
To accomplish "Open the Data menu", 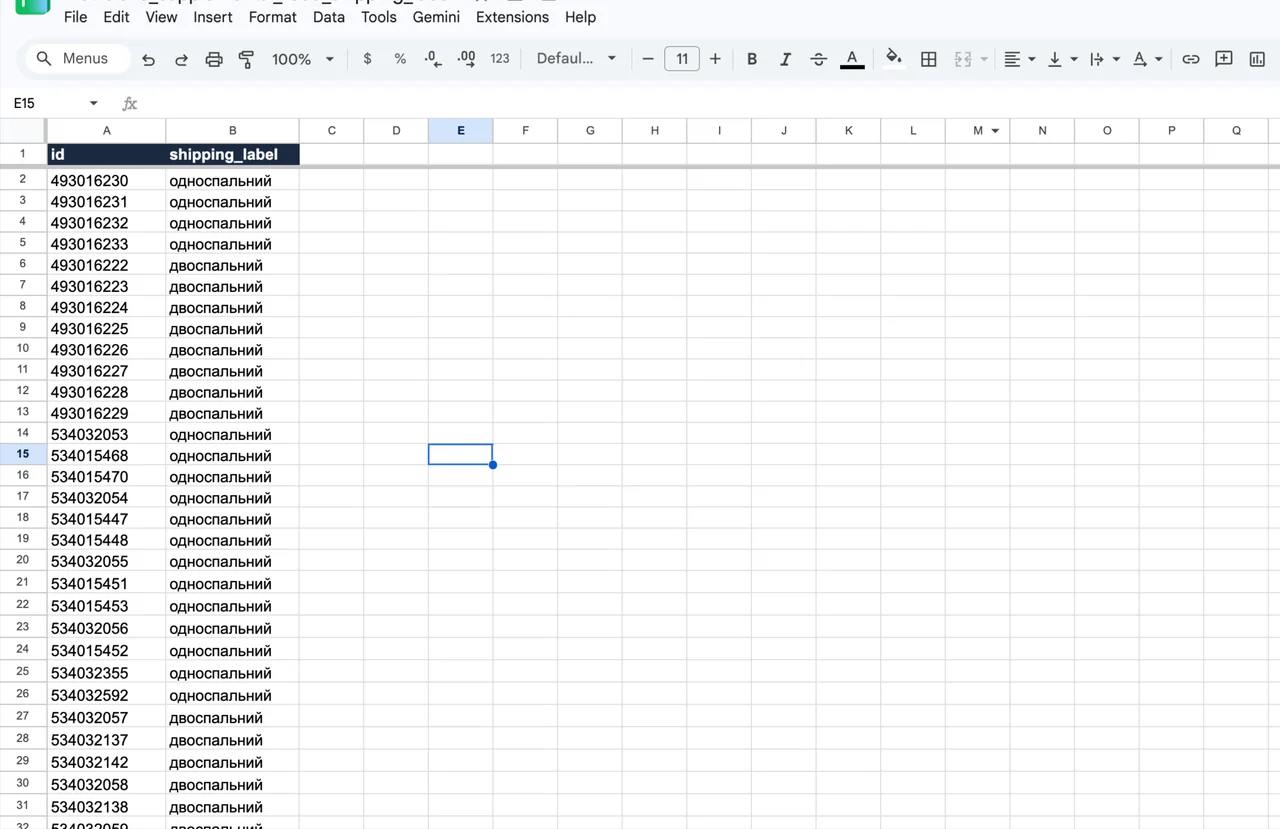I will click(x=329, y=17).
